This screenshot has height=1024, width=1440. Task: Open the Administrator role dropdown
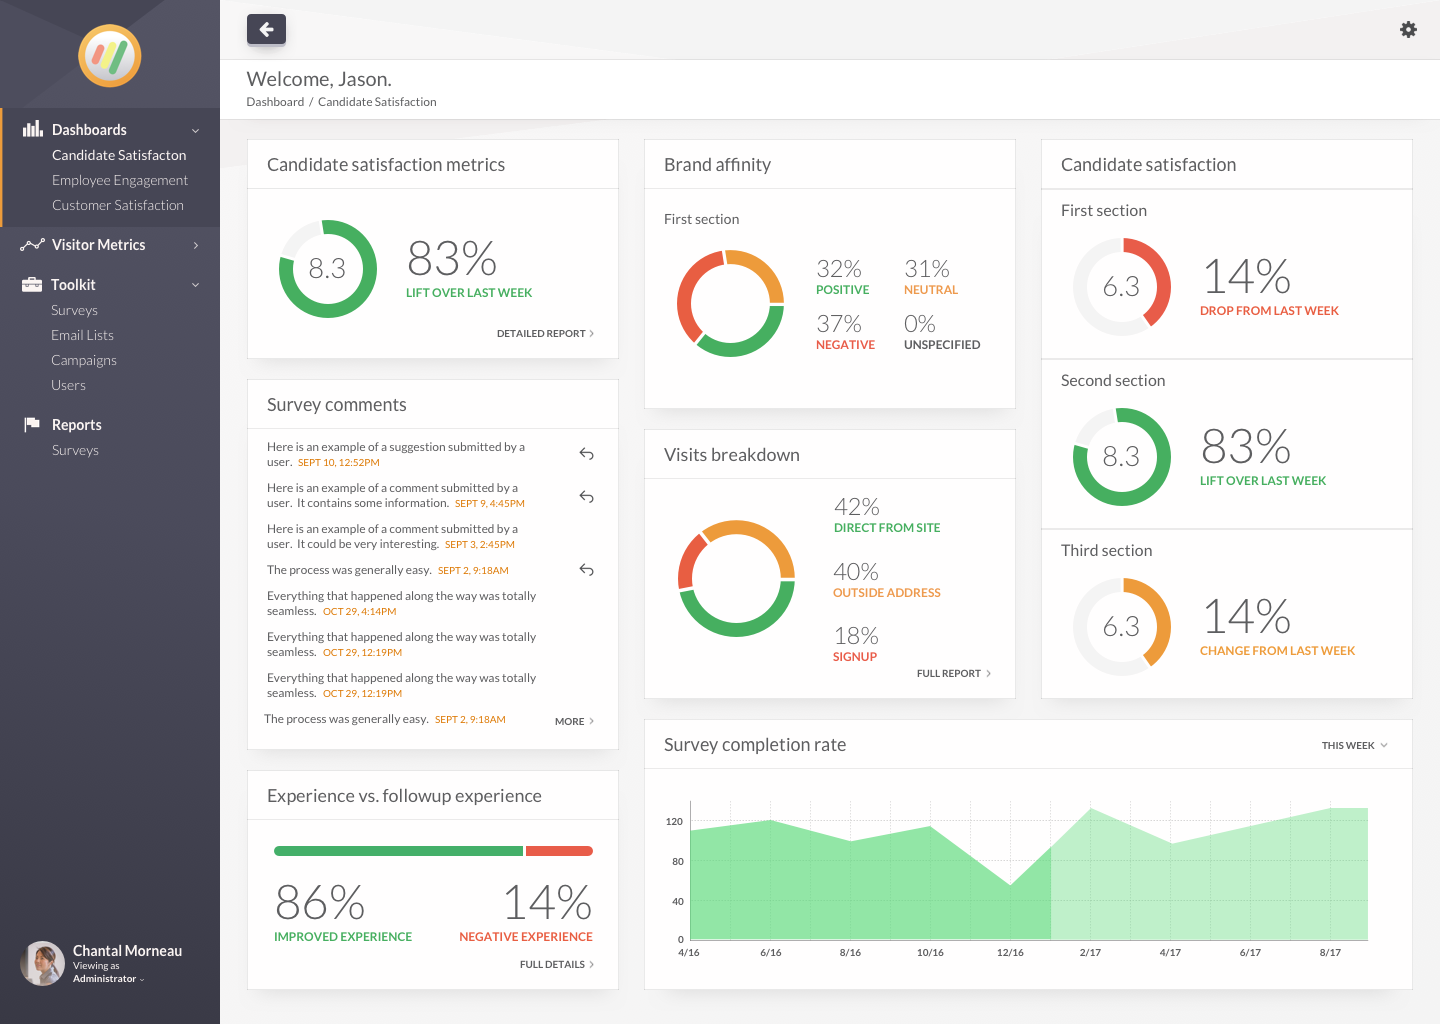[x=108, y=979]
